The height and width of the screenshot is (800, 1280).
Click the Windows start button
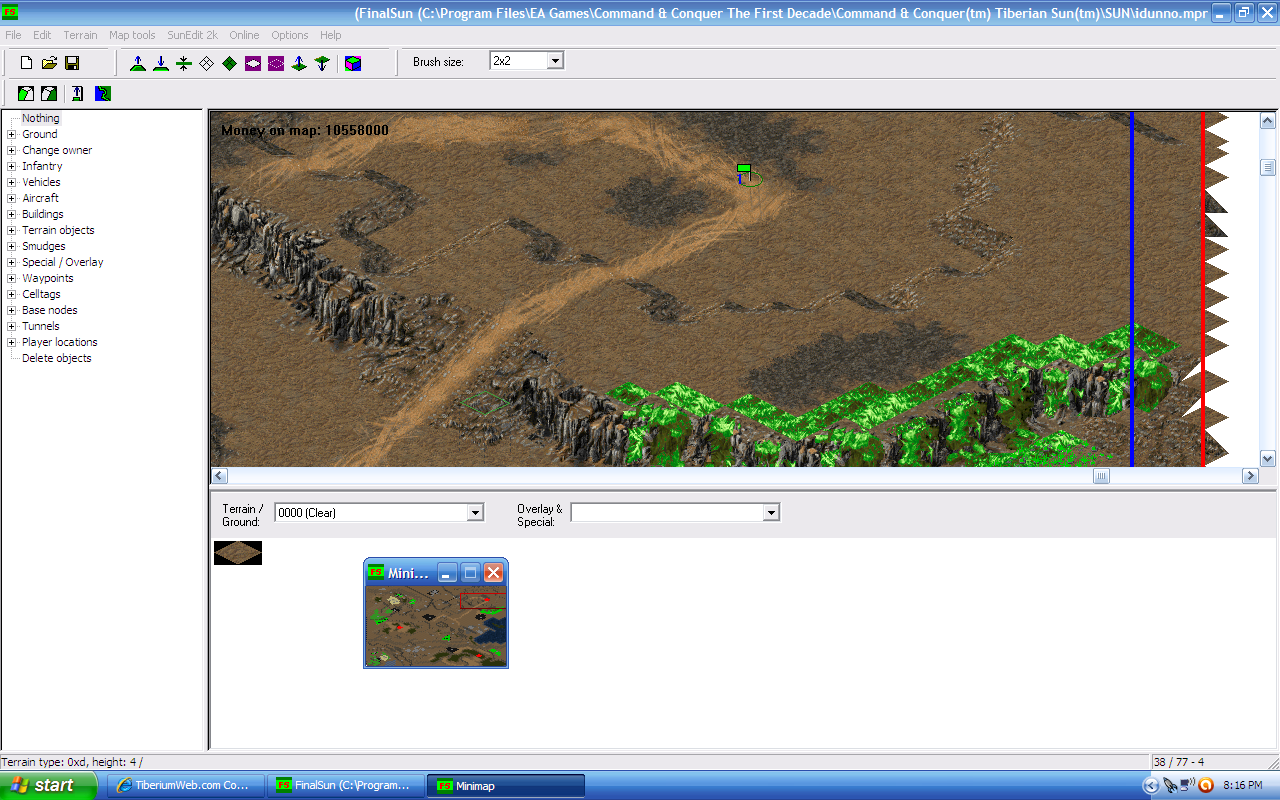(49, 785)
